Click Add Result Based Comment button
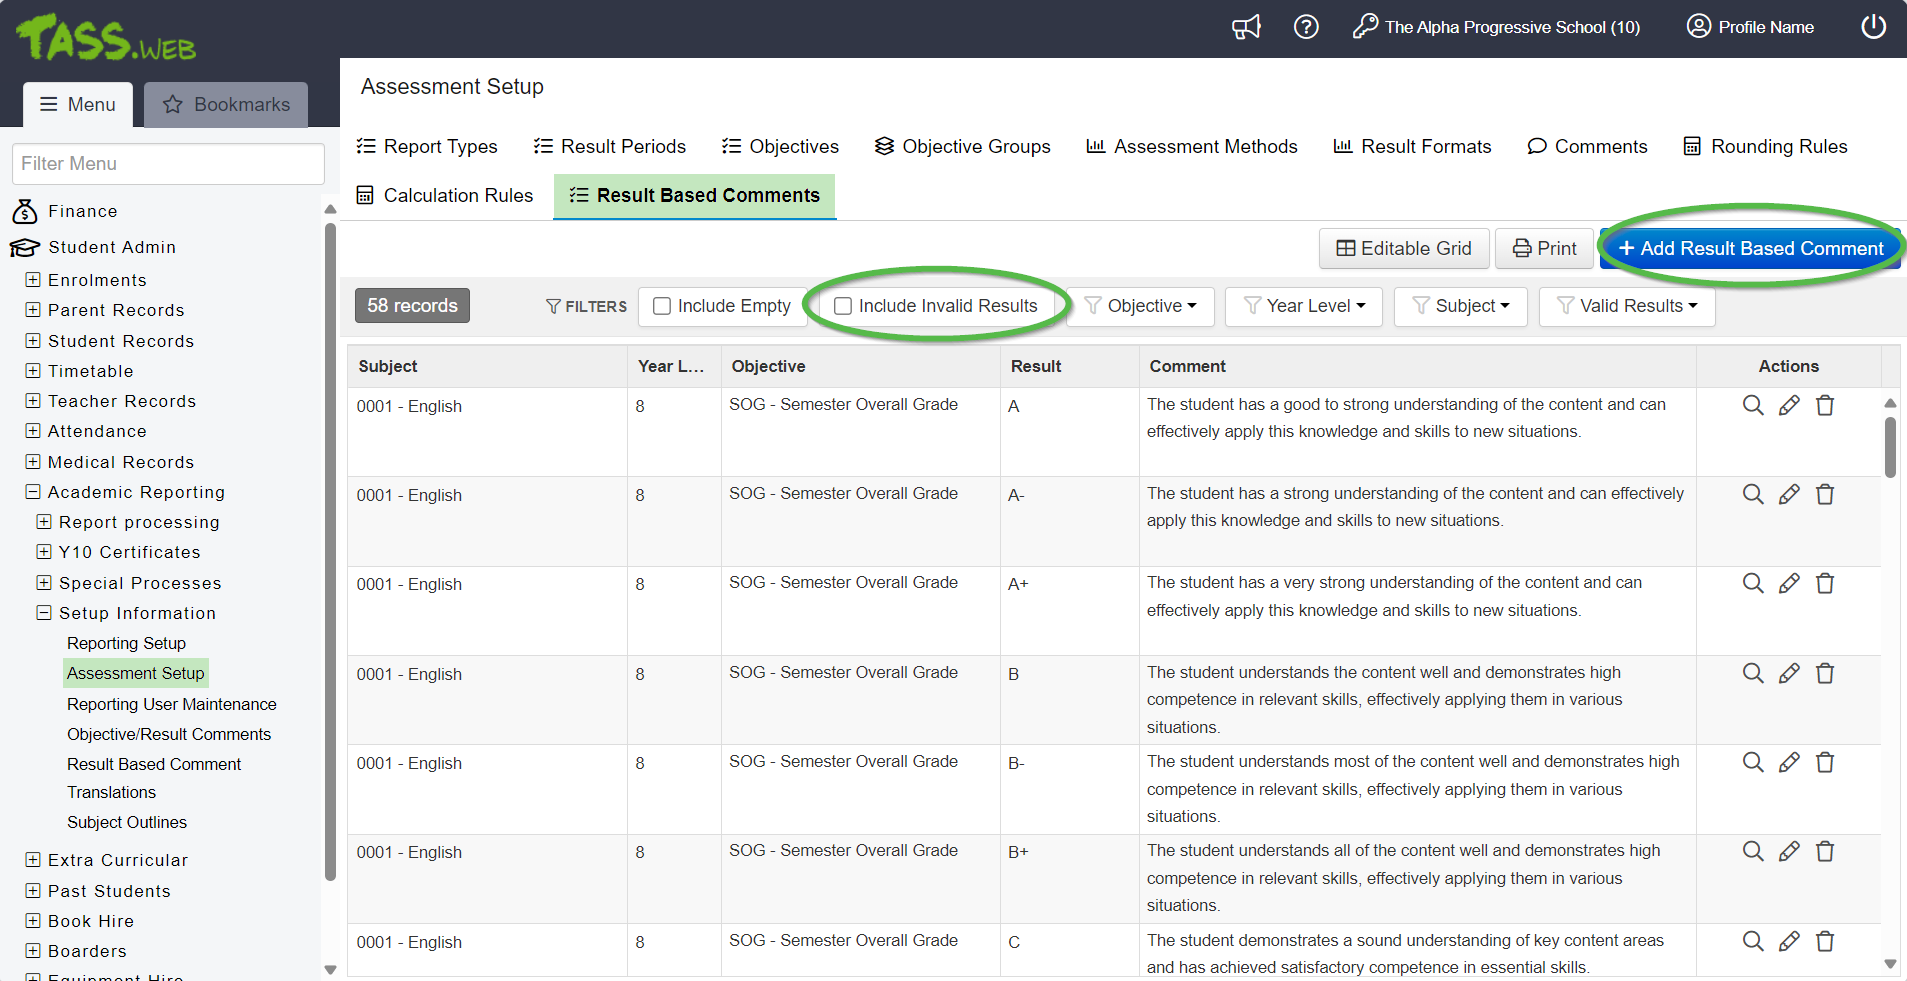Screen dimensions: 1907x981 1750,248
